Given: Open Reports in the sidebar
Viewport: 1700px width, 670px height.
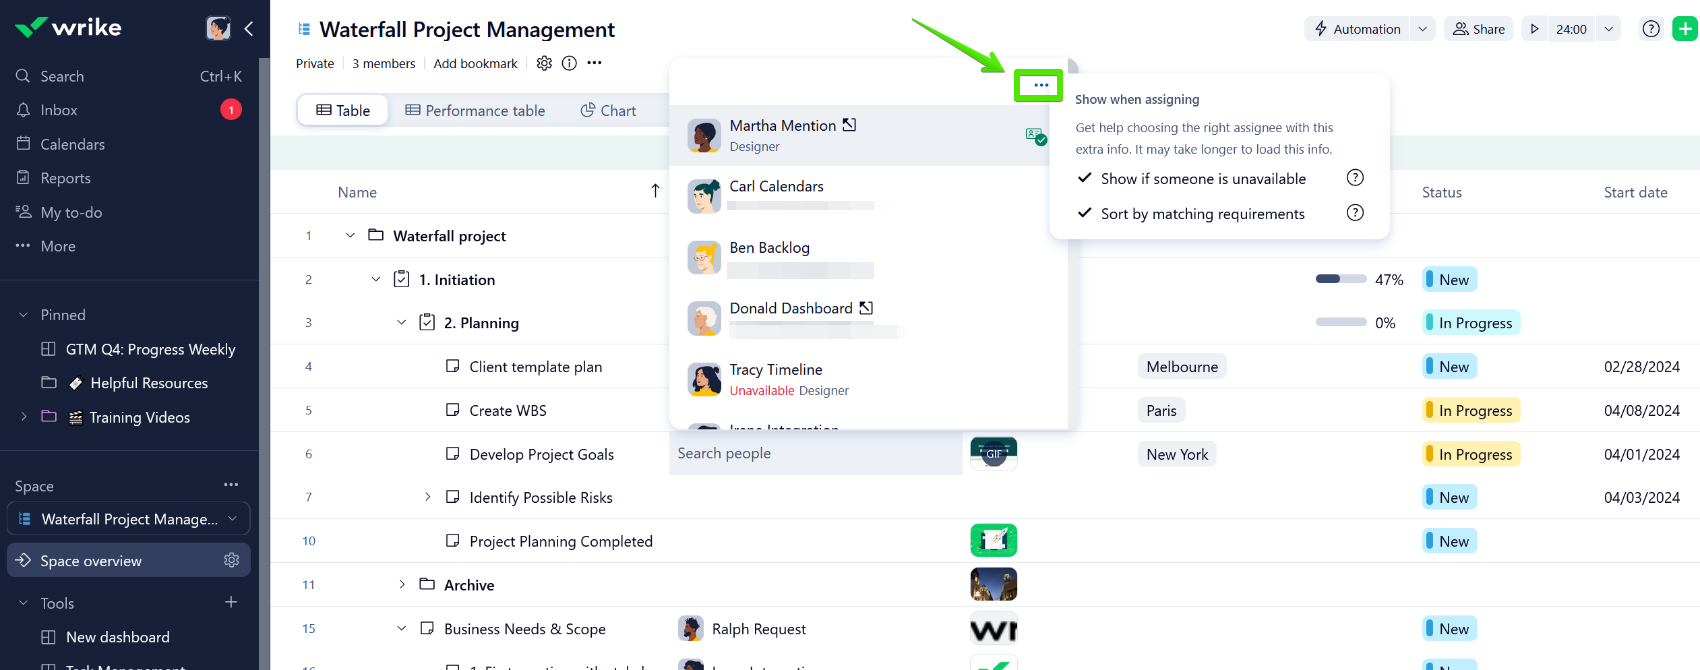Looking at the screenshot, I should (65, 178).
